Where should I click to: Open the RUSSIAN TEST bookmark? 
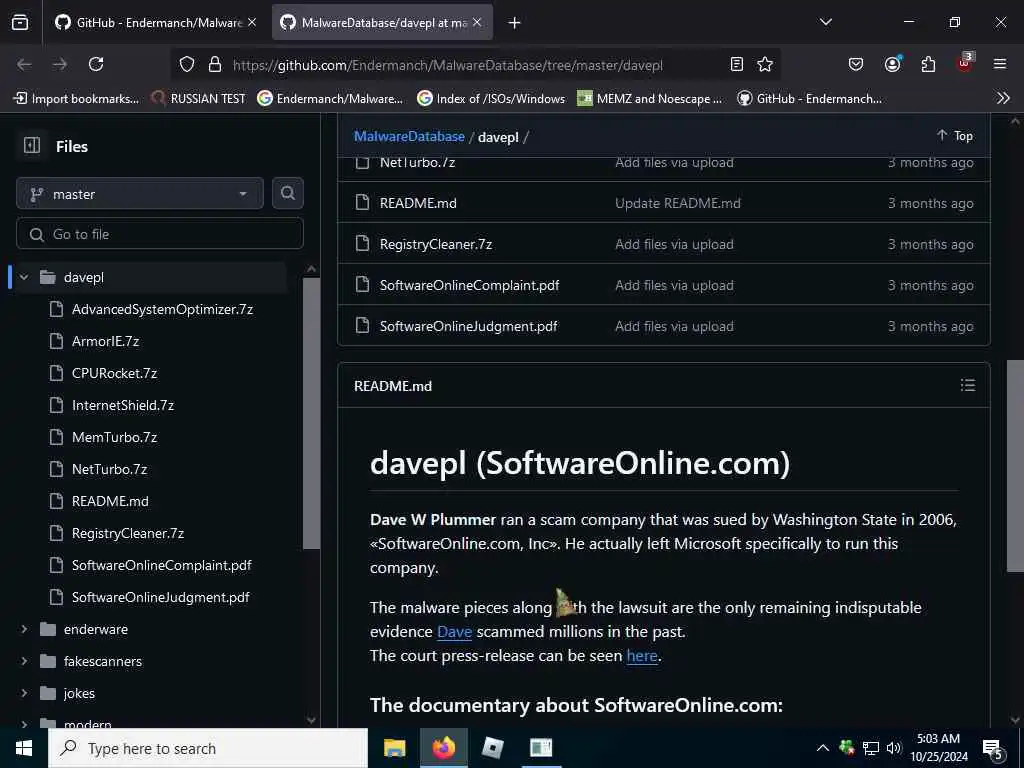(199, 99)
